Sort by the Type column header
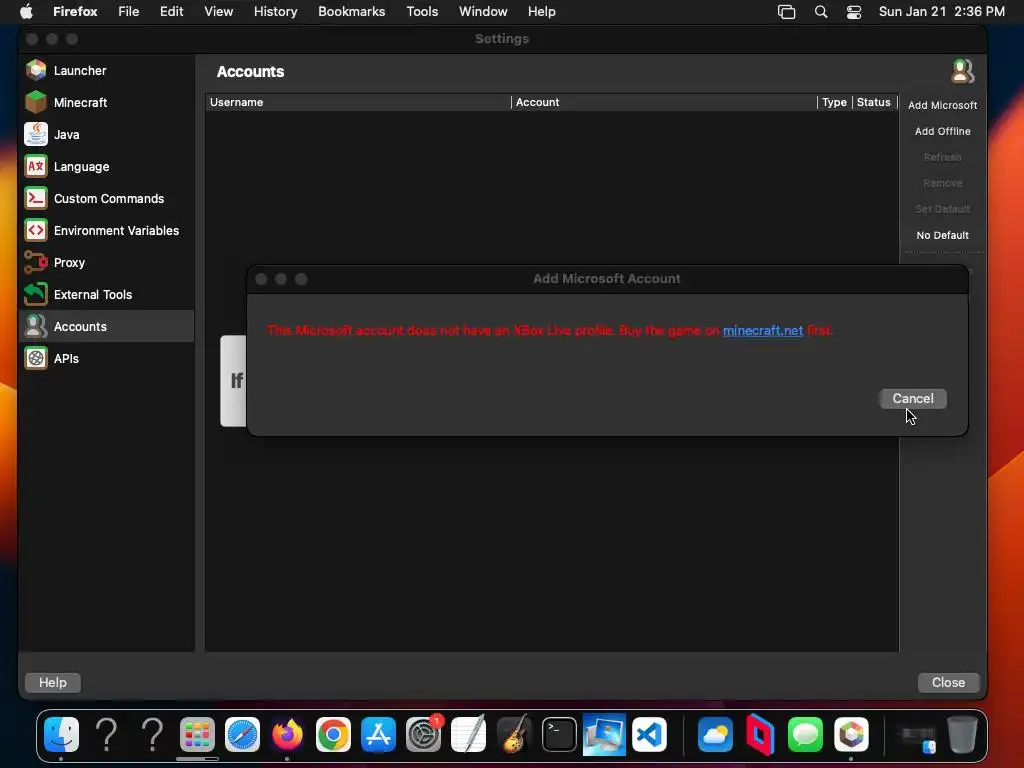The width and height of the screenshot is (1024, 768). pyautogui.click(x=835, y=102)
